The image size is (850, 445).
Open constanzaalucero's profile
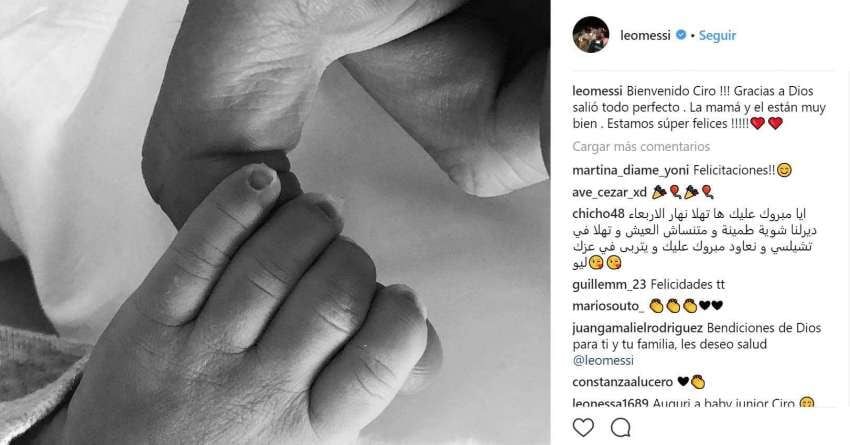pyautogui.click(x=622, y=382)
